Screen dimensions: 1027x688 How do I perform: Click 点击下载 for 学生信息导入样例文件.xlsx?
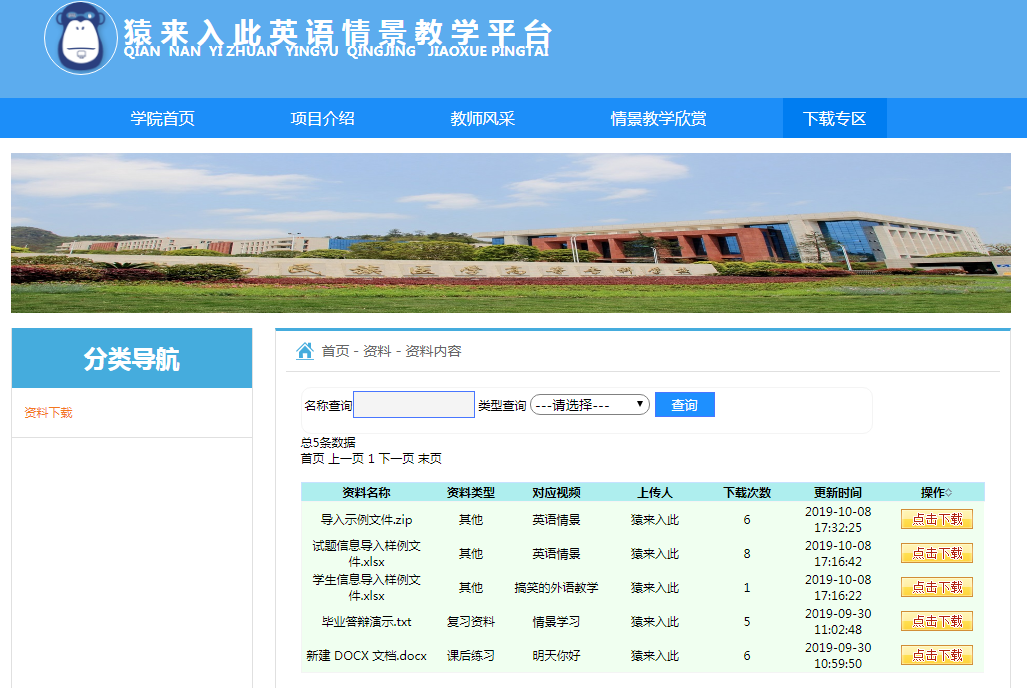pos(936,587)
